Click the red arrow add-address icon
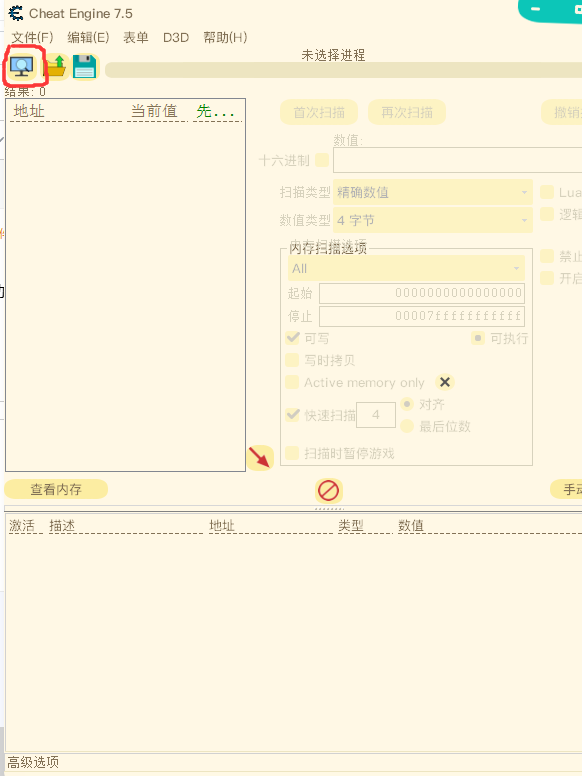The image size is (582, 776). (260, 457)
